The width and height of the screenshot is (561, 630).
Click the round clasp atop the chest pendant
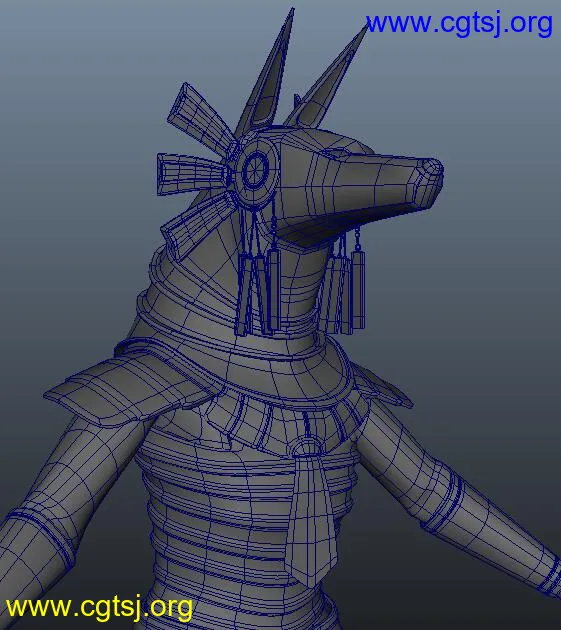(307, 447)
